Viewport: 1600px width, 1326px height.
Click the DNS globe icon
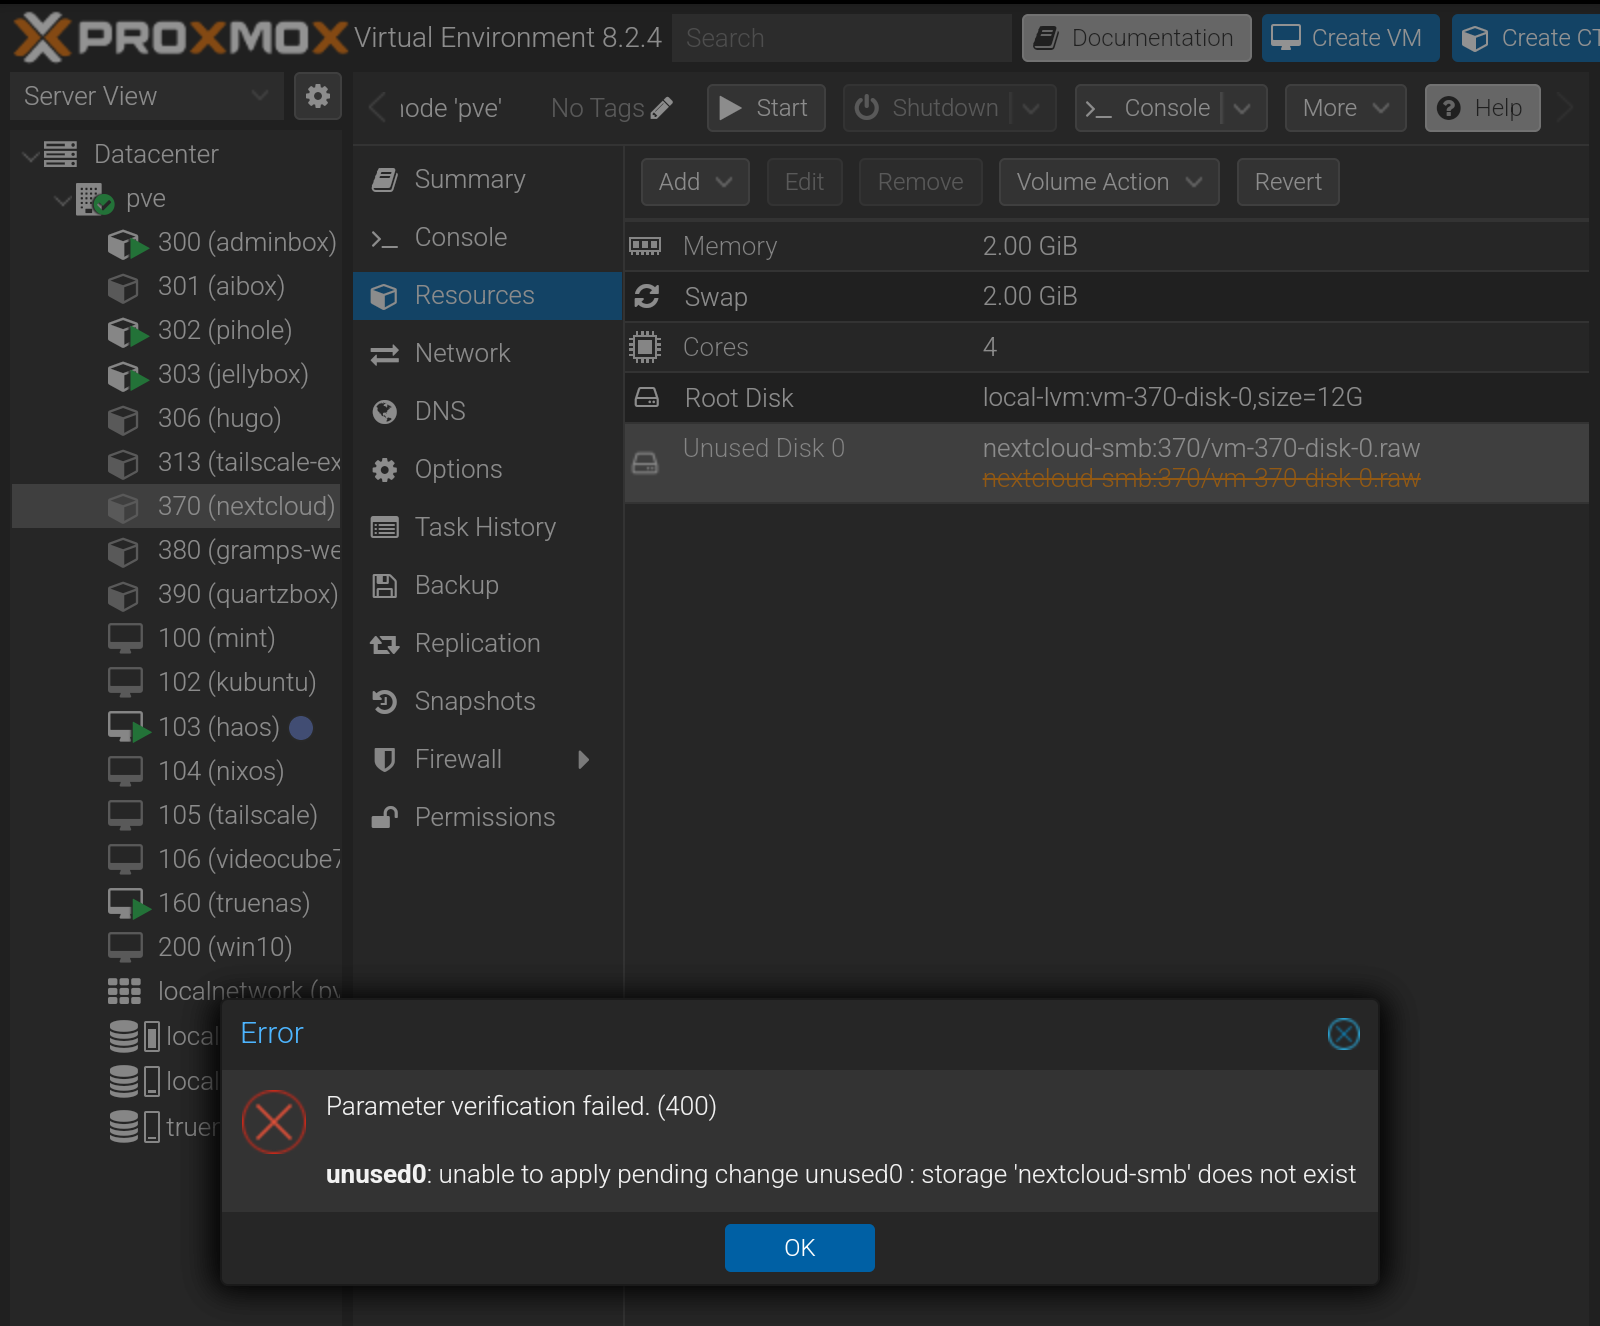385,412
